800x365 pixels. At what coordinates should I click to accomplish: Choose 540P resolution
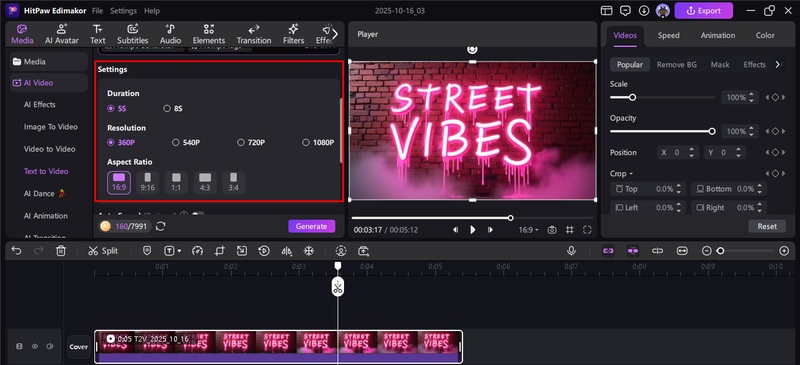[186, 142]
